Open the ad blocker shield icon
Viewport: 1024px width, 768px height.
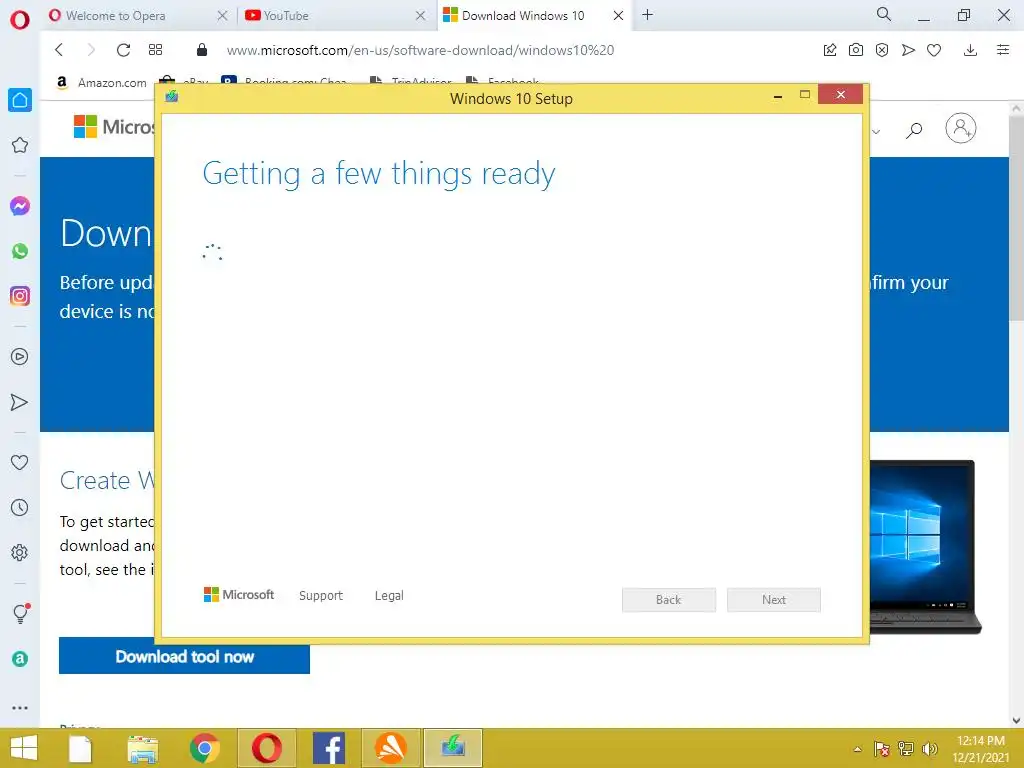[882, 50]
